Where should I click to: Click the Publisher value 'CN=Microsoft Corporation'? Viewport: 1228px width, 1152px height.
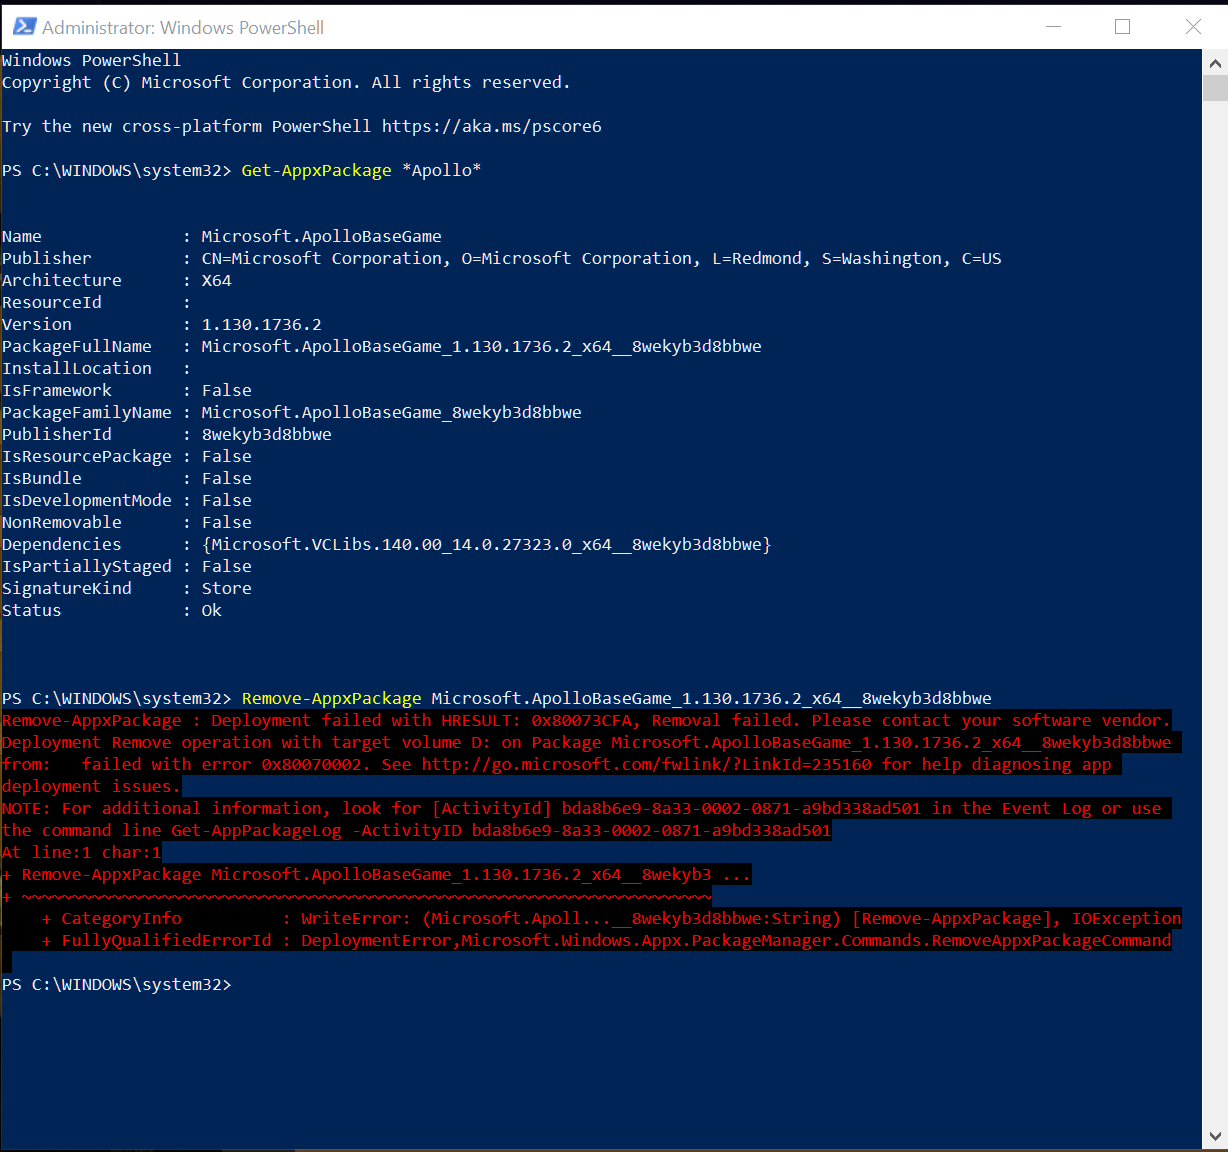pyautogui.click(x=322, y=258)
